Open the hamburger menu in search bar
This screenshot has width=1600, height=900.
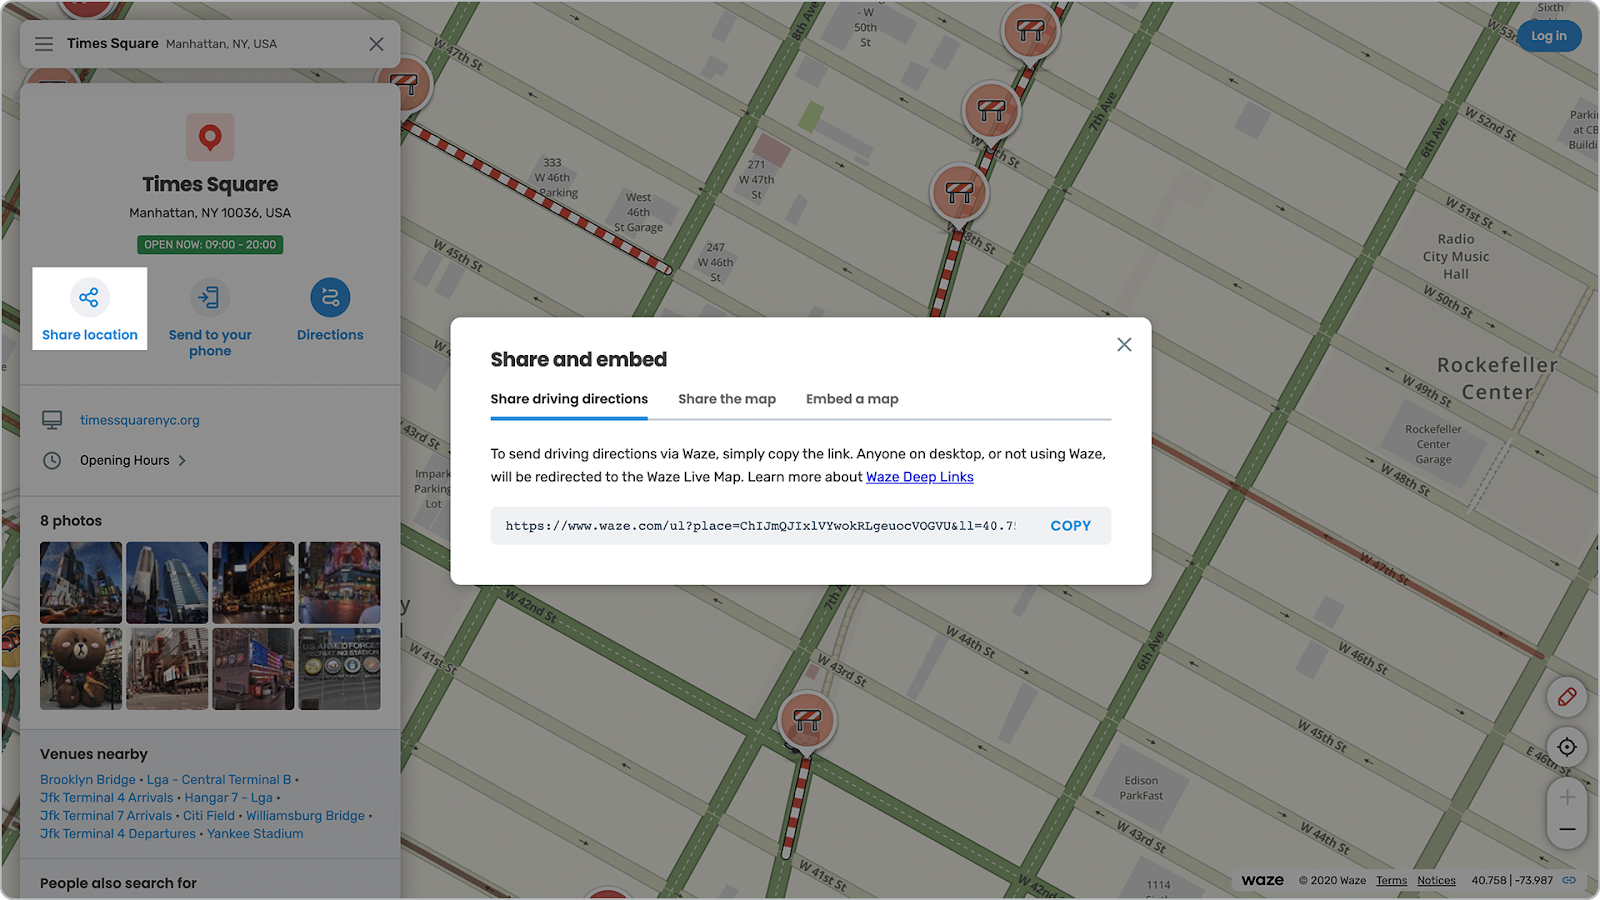(44, 44)
